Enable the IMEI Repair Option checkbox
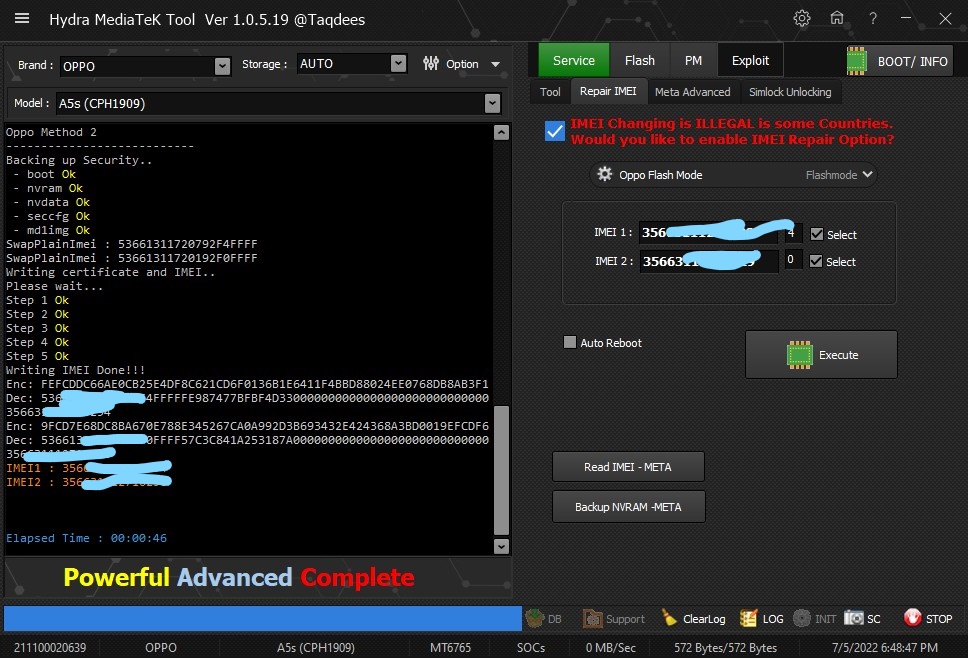The image size is (968, 658). point(554,131)
